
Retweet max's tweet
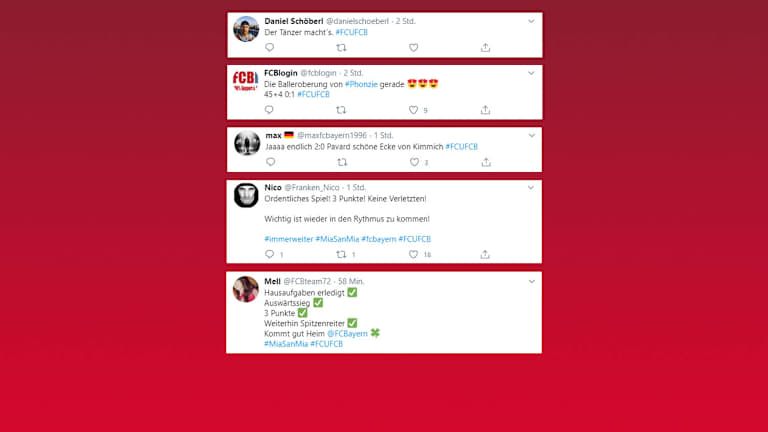[x=342, y=162]
